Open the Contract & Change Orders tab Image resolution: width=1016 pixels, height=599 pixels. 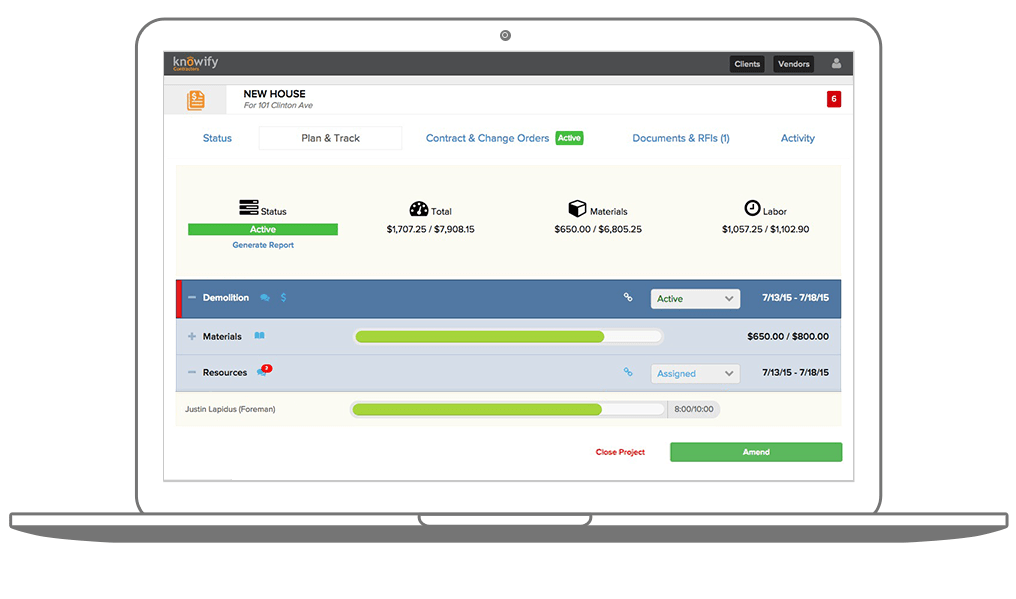(x=487, y=138)
